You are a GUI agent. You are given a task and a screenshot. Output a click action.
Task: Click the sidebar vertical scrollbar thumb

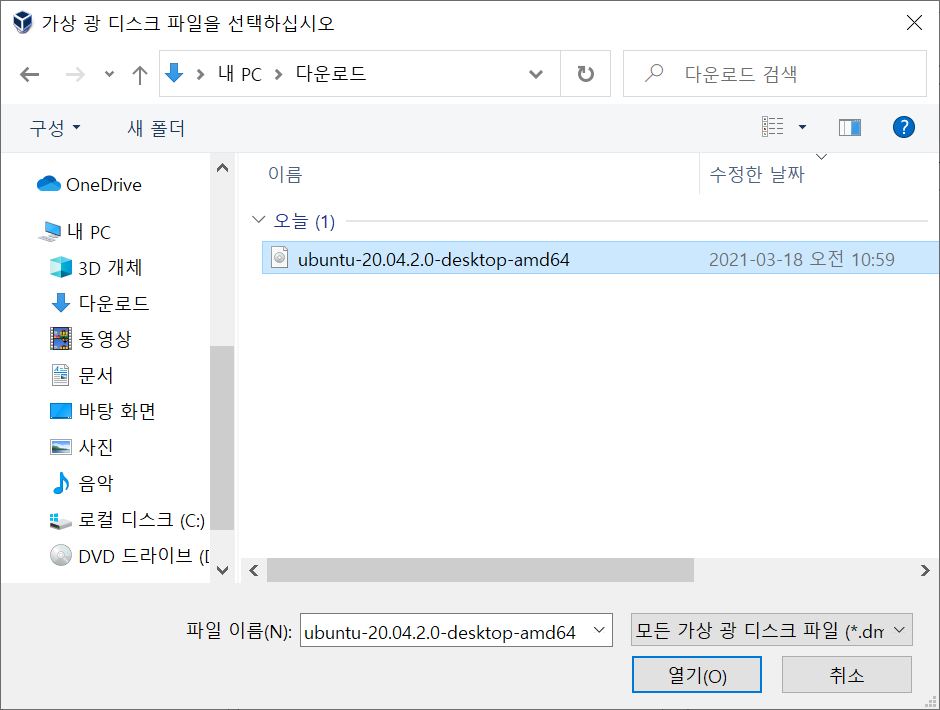click(x=222, y=438)
